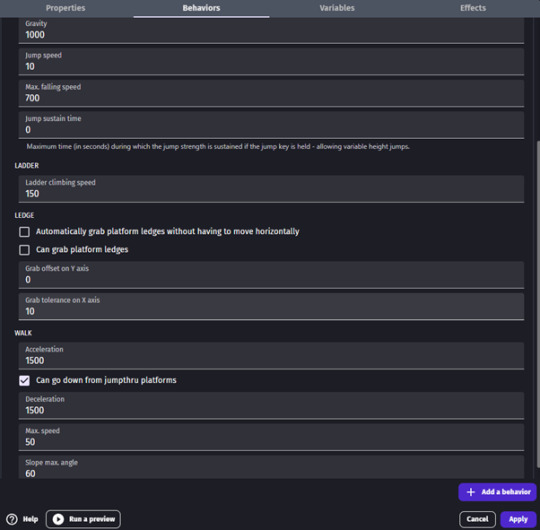Image resolution: width=540 pixels, height=530 pixels.
Task: Click the Gravity value field
Action: coord(271,31)
